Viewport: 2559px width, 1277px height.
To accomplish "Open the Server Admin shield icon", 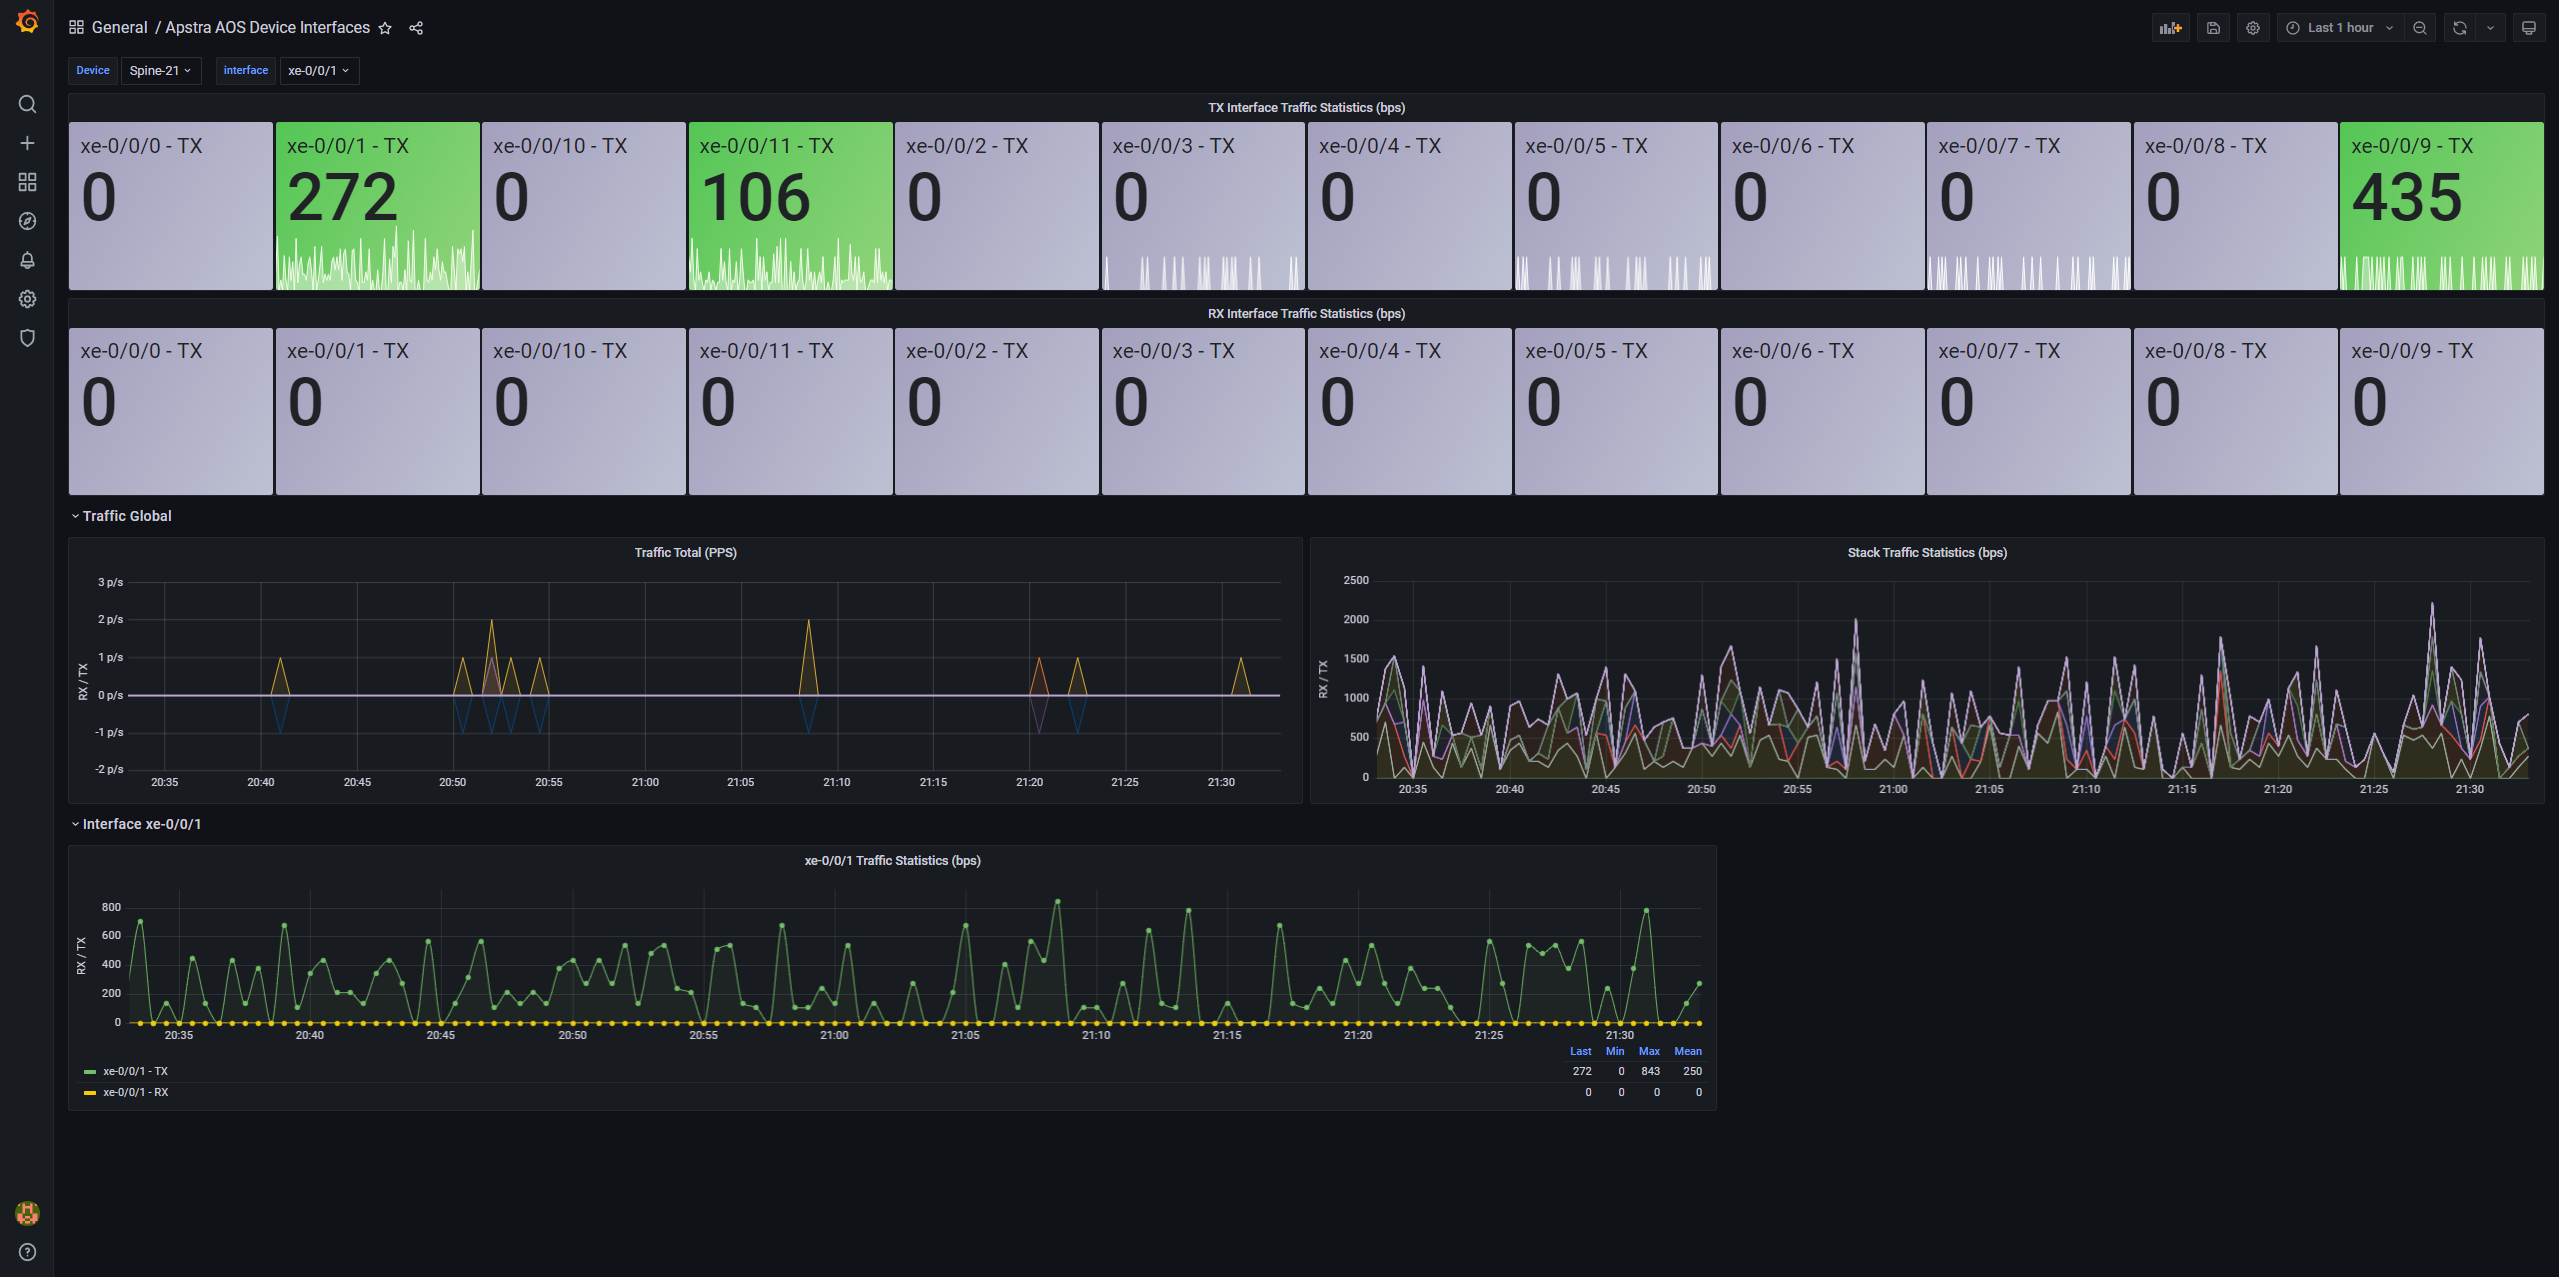I will (27, 338).
